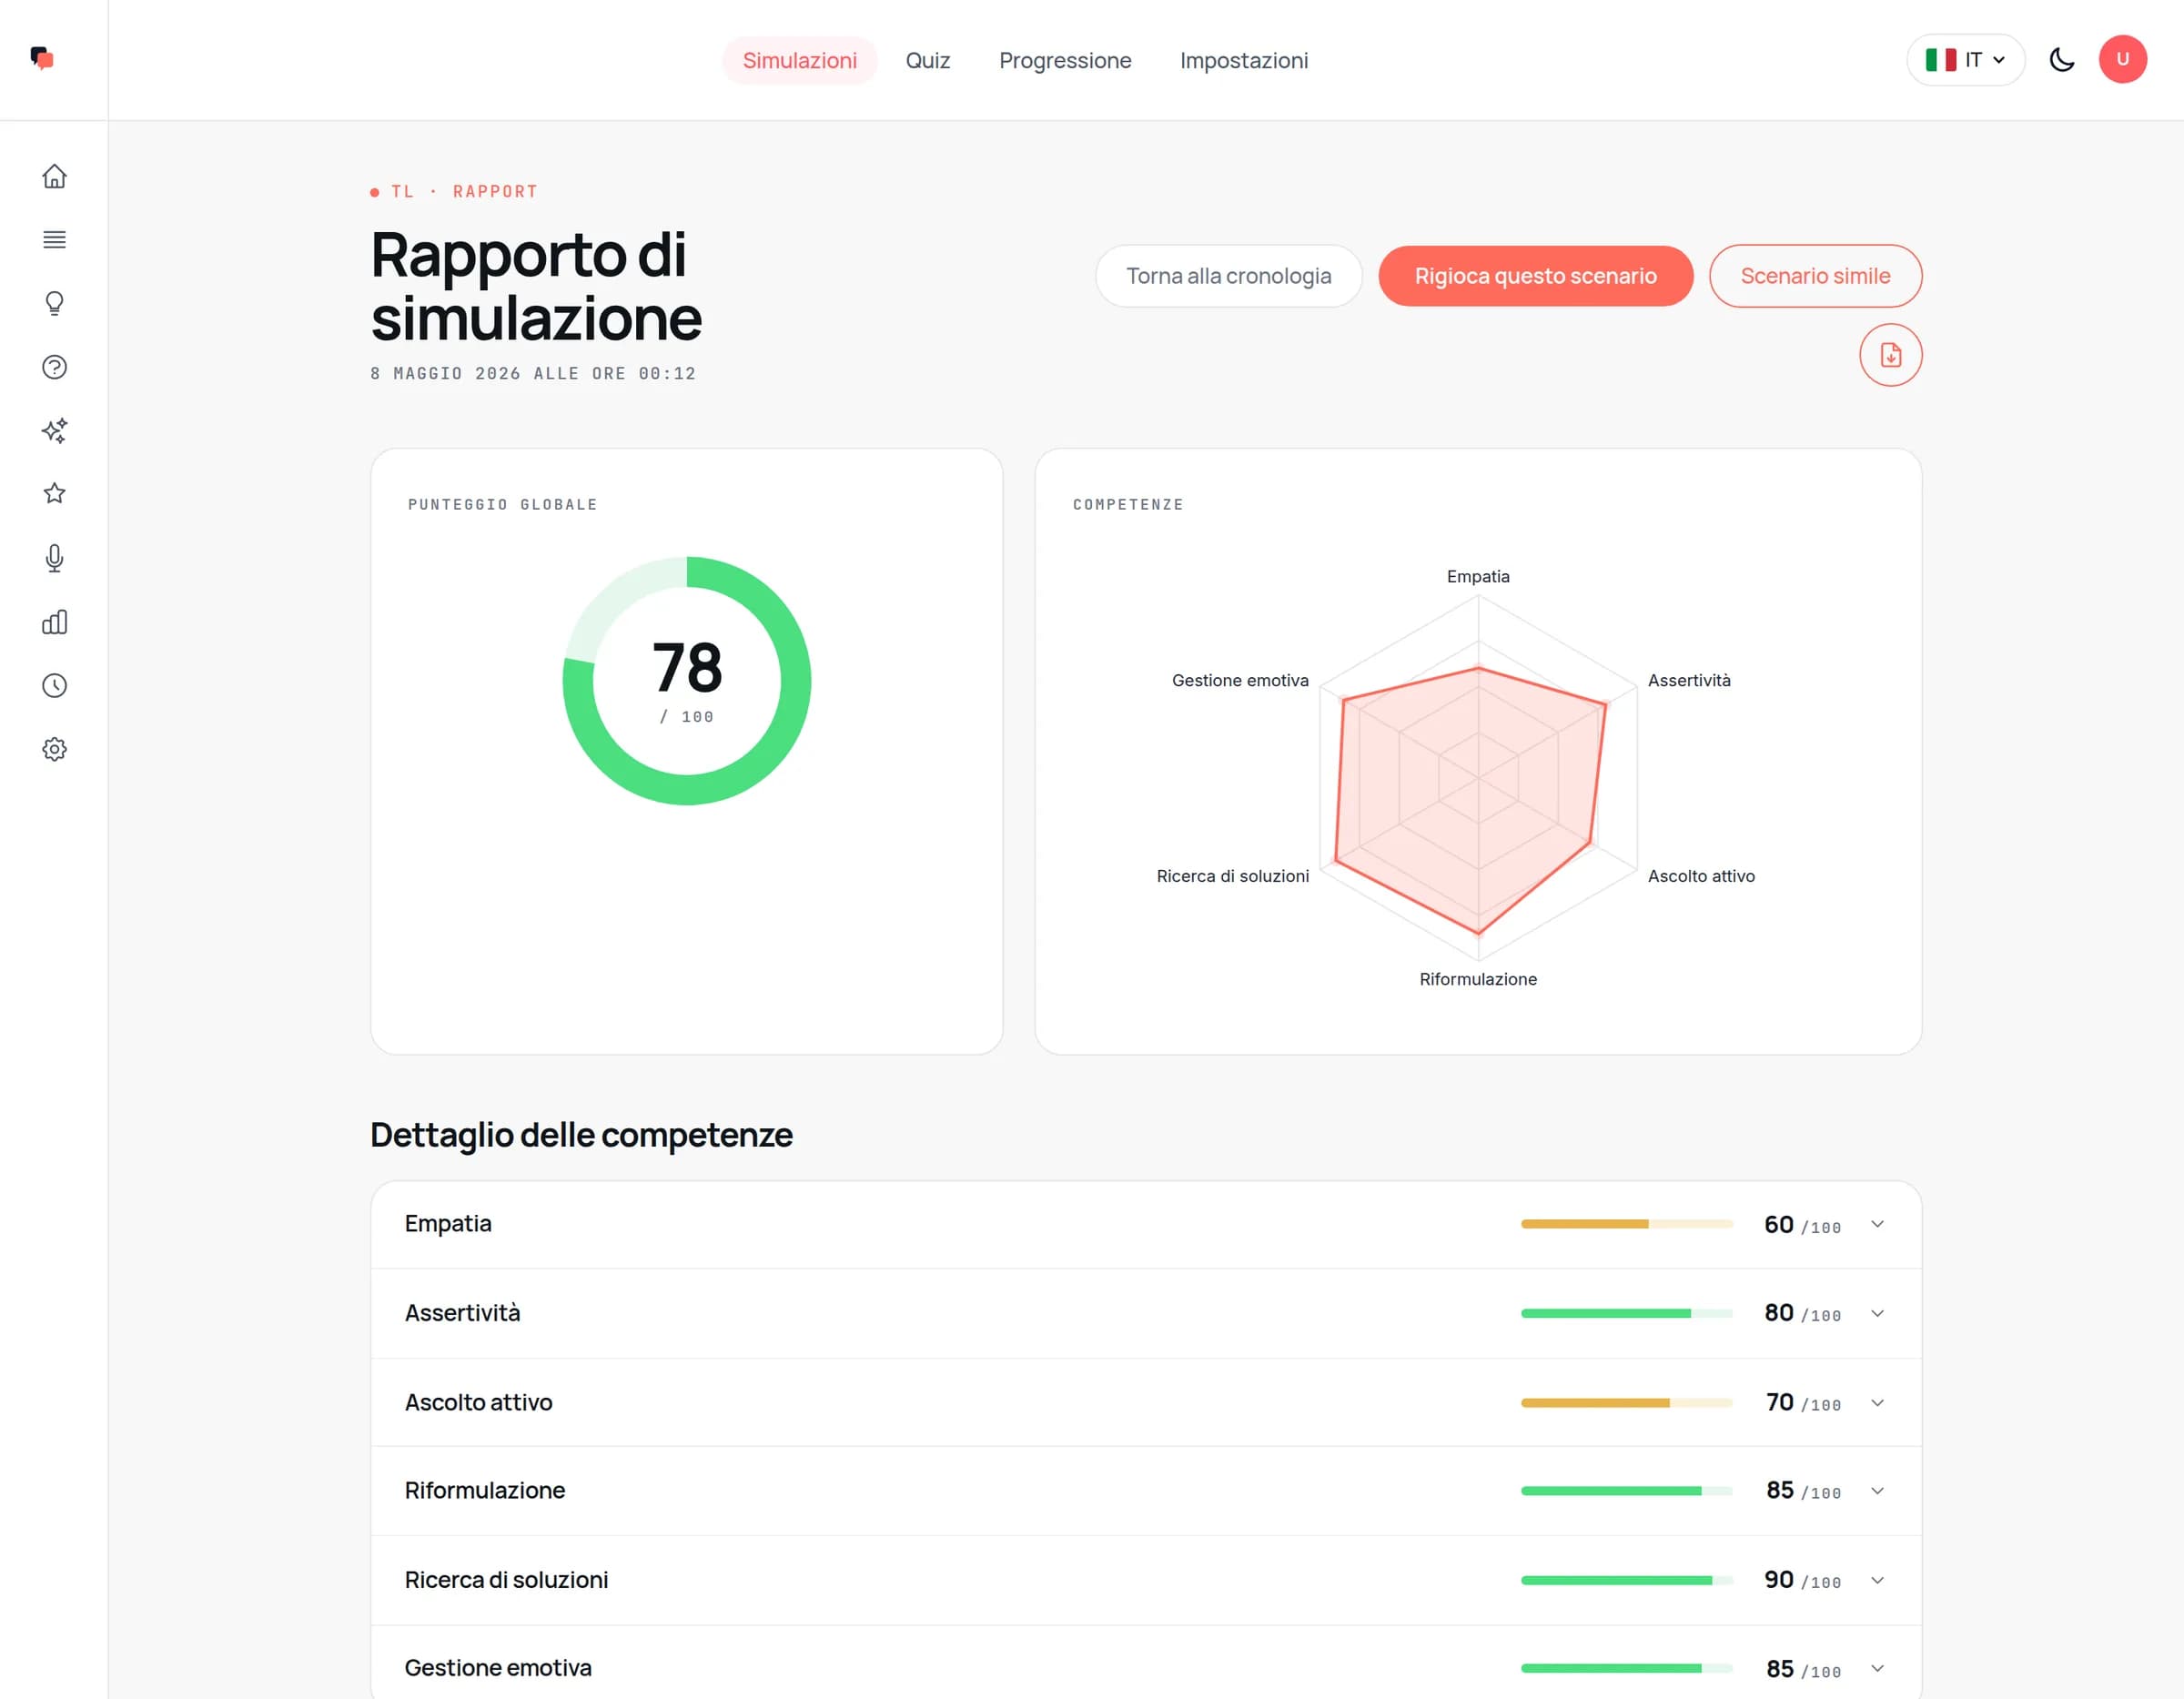Switch to the Impostazioni tab

point(1243,60)
